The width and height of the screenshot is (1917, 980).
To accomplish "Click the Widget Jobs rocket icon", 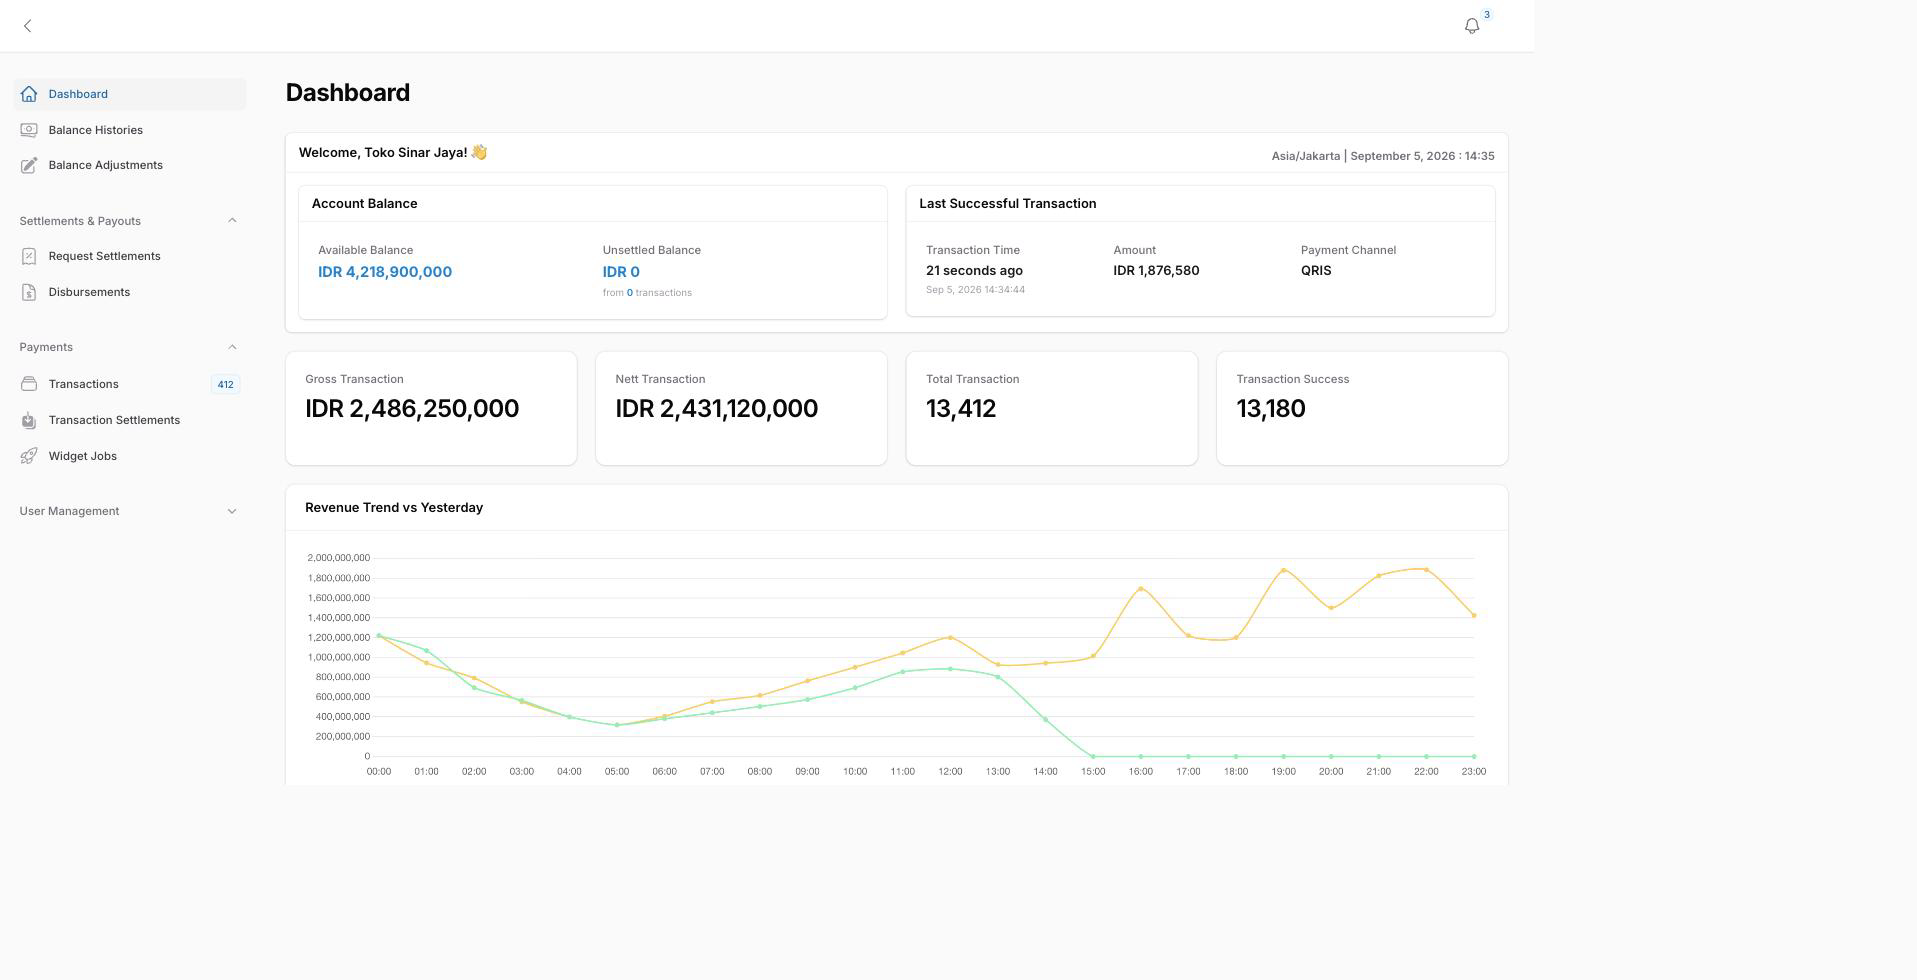I will point(29,456).
